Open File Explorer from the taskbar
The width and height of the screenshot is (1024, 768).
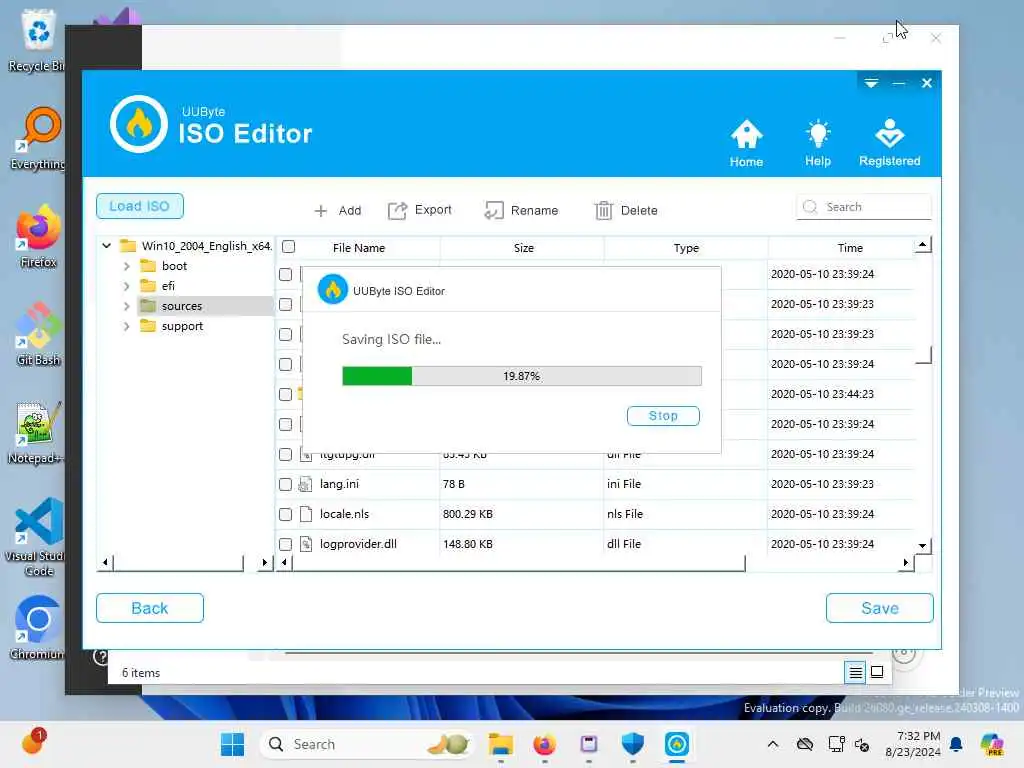(x=501, y=744)
